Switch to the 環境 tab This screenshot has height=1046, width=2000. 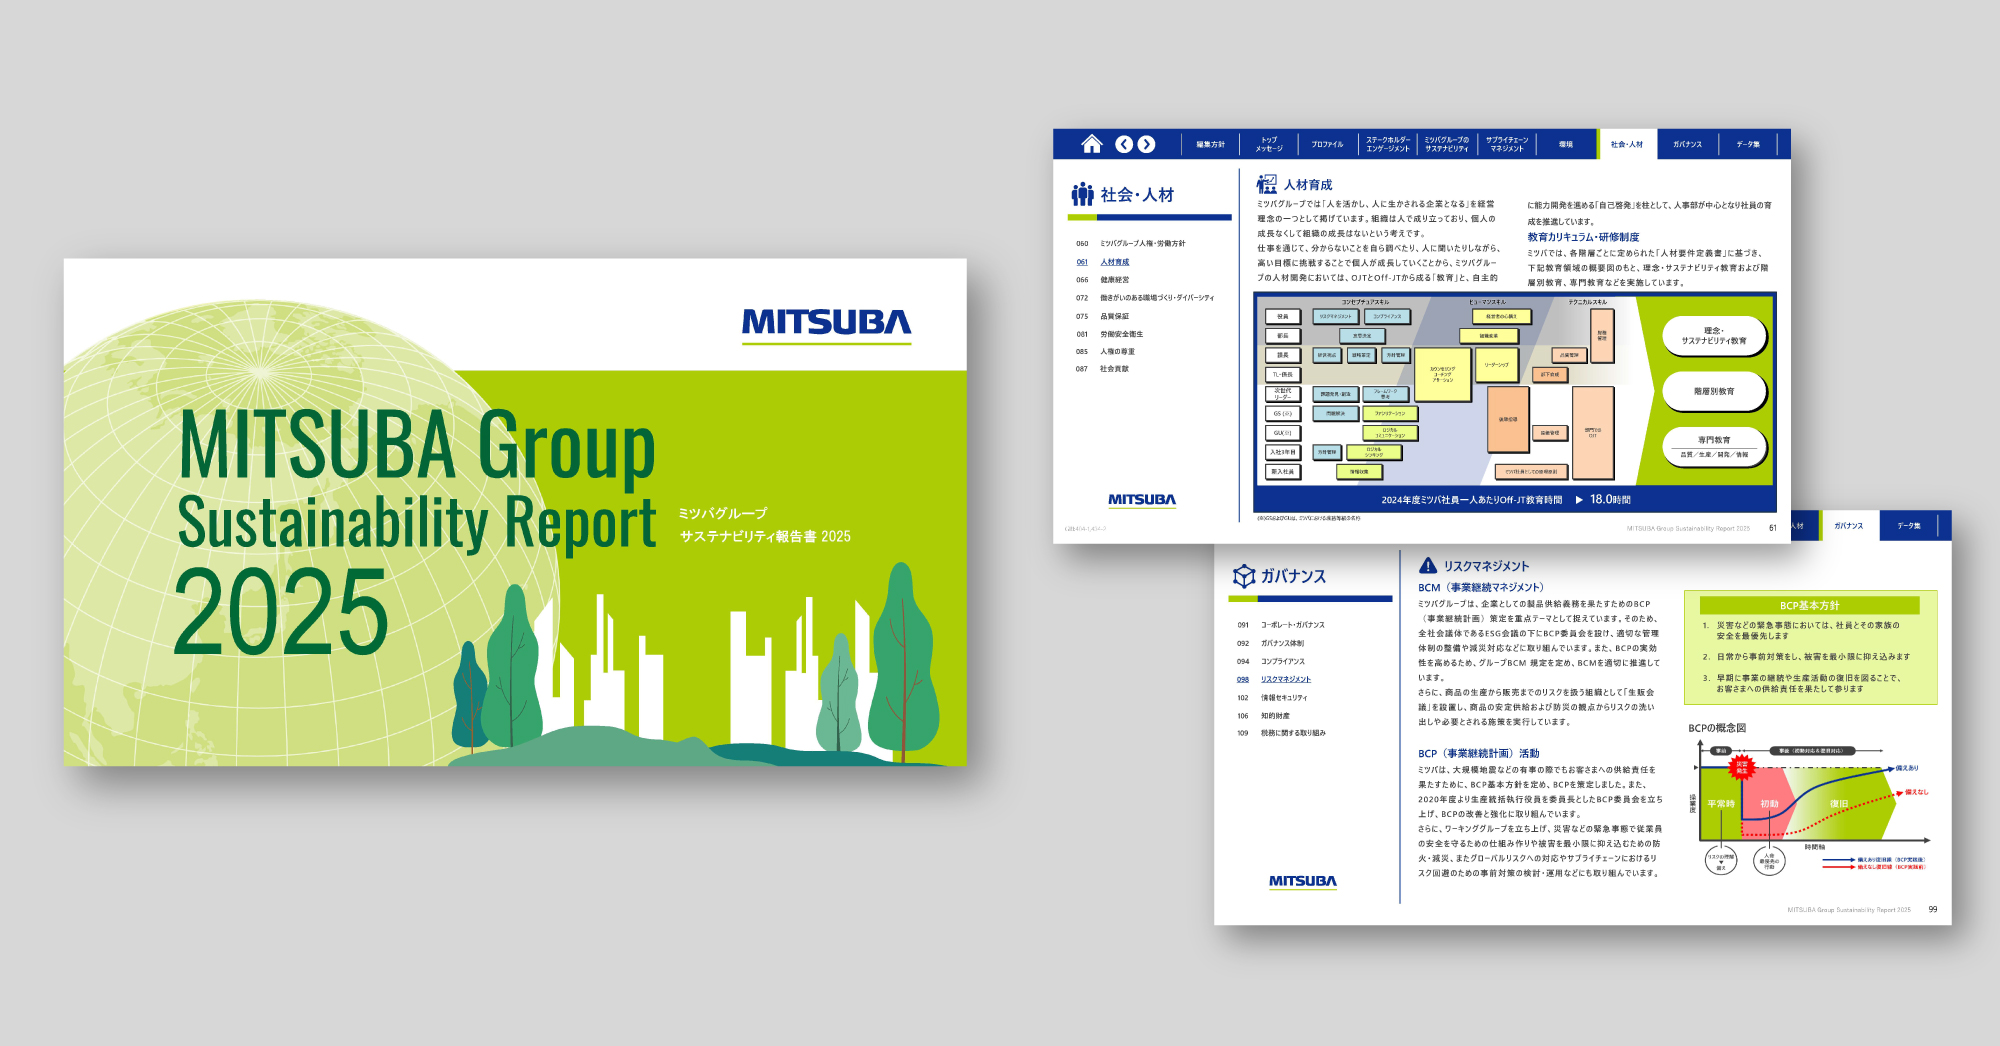[x=1565, y=145]
